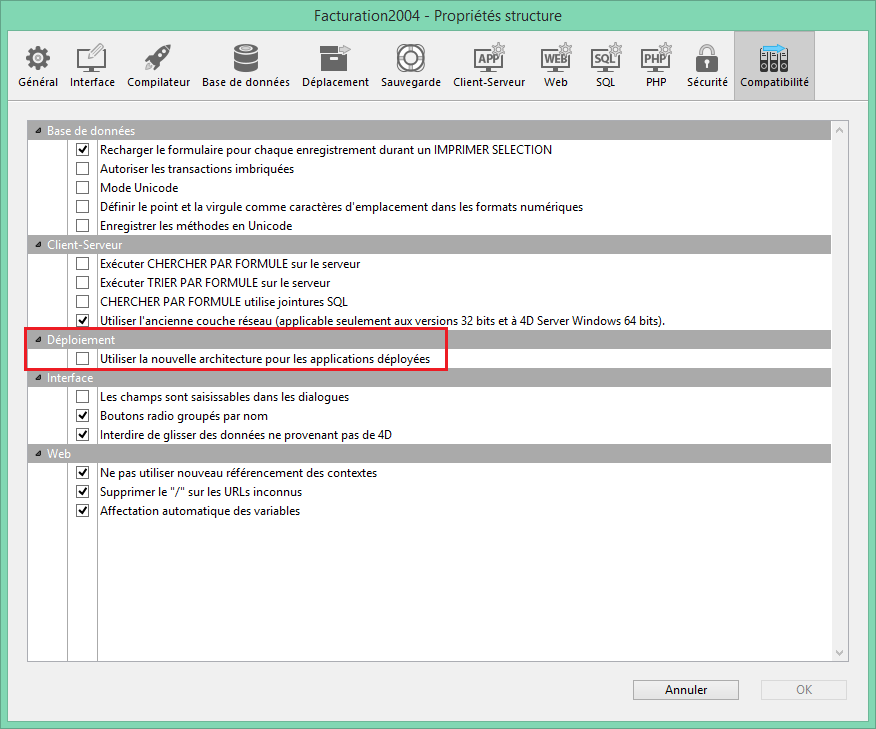Uncheck Utiliser l'ancienne couche réseau
The image size is (876, 729).
click(x=83, y=321)
